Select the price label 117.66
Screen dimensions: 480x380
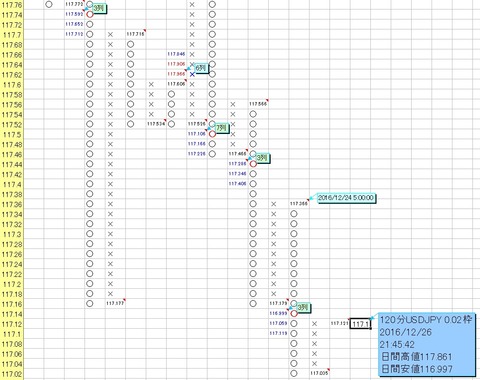[12, 55]
